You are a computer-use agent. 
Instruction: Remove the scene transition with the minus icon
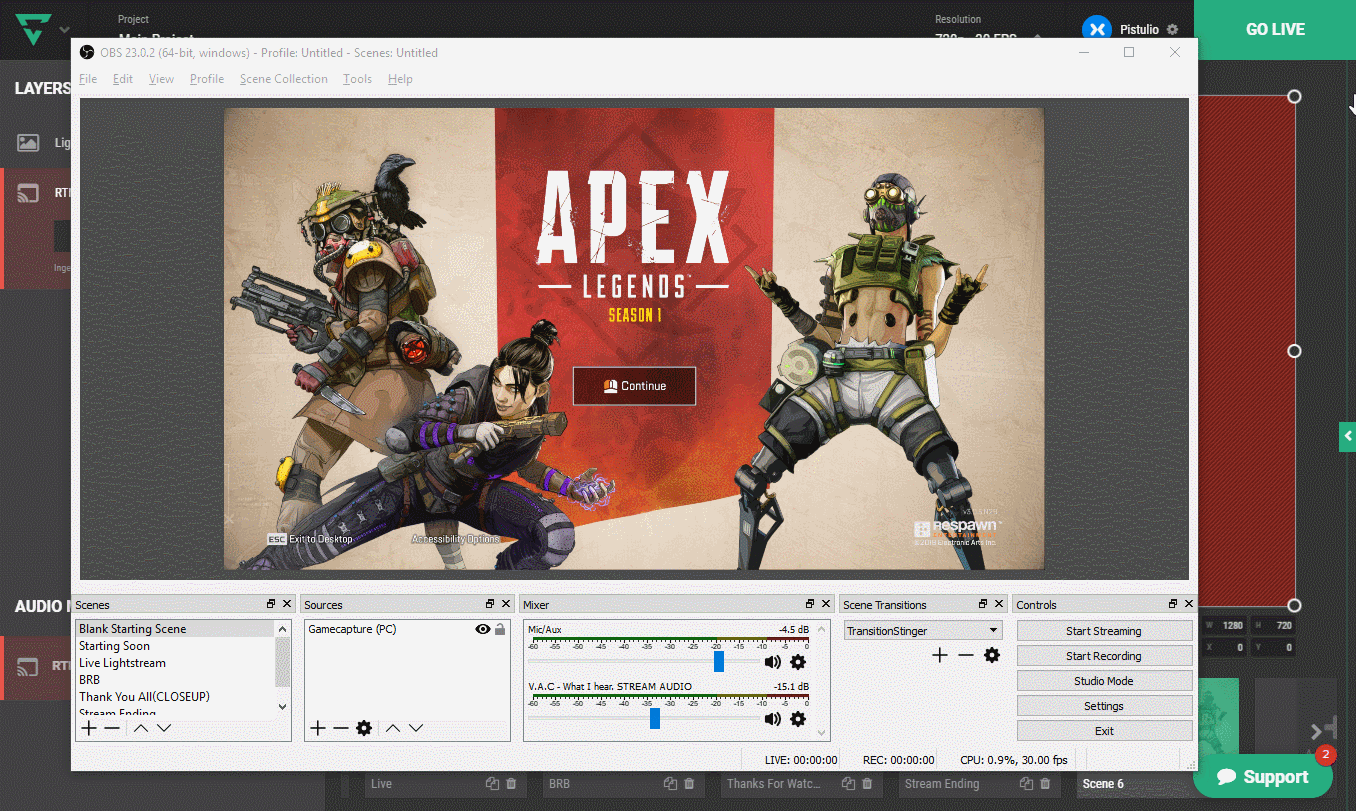click(965, 655)
